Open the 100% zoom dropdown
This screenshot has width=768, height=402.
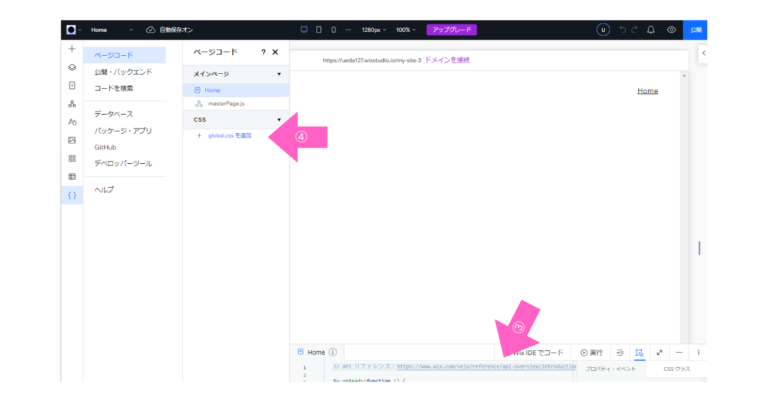point(406,30)
